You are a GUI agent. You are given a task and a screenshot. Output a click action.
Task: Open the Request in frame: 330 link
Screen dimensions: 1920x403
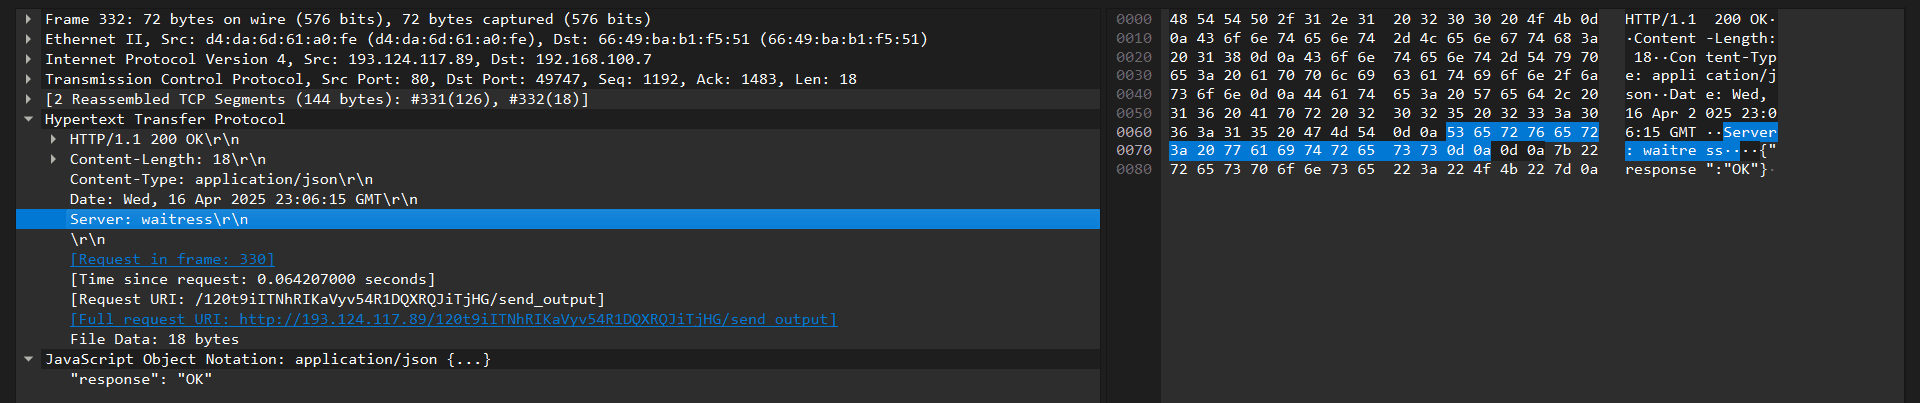tap(172, 259)
